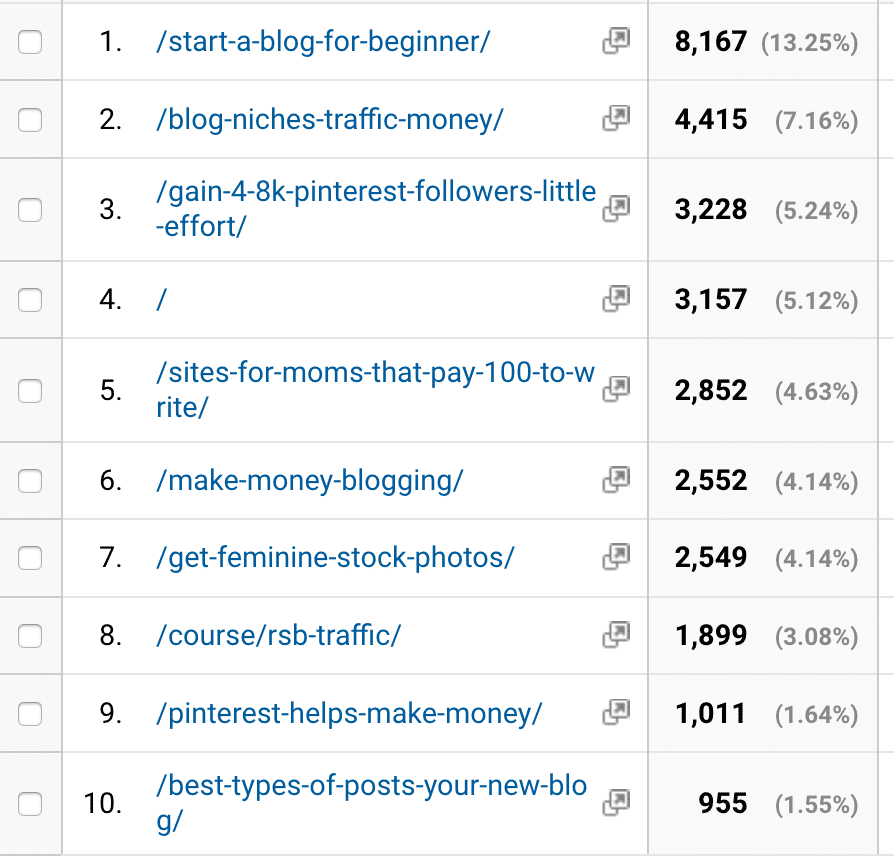This screenshot has width=894, height=856.
Task: Enable the checkbox next to /make-money-blogging/
Action: (31, 481)
